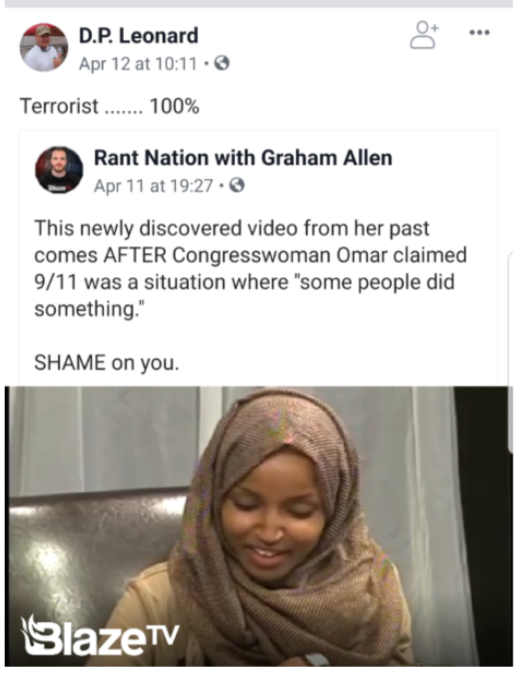522x676 pixels.
Task: Visit Rant Nation with Graham Allen page
Action: [243, 157]
